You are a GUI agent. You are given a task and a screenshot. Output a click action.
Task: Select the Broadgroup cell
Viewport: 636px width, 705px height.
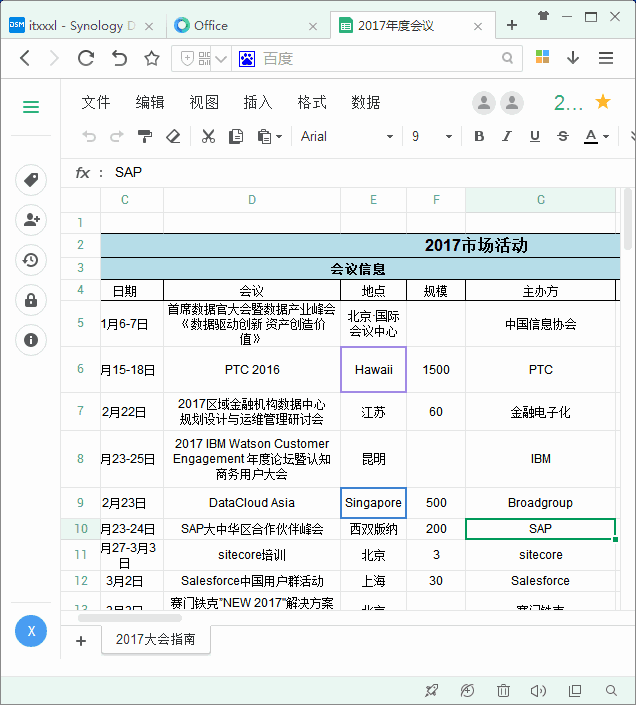(x=540, y=503)
